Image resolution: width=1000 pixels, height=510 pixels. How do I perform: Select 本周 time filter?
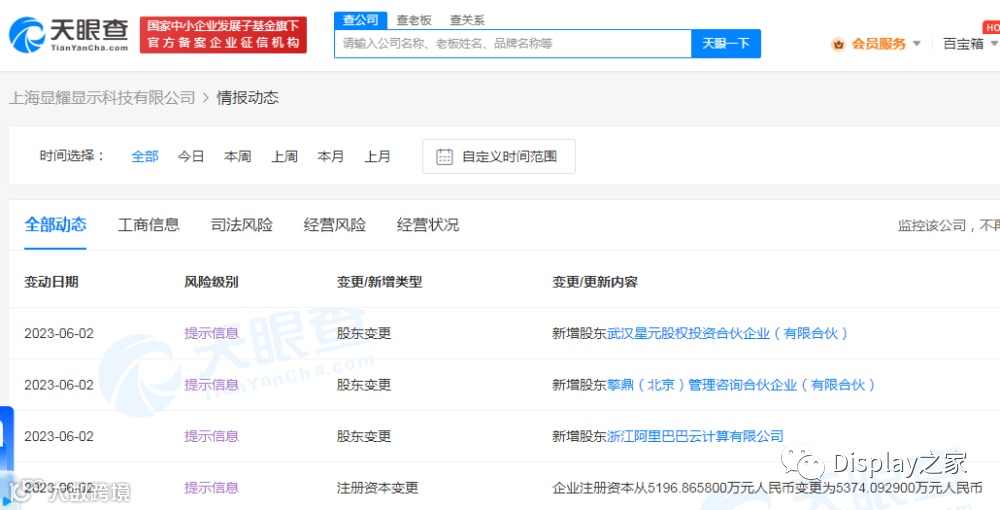click(x=237, y=156)
